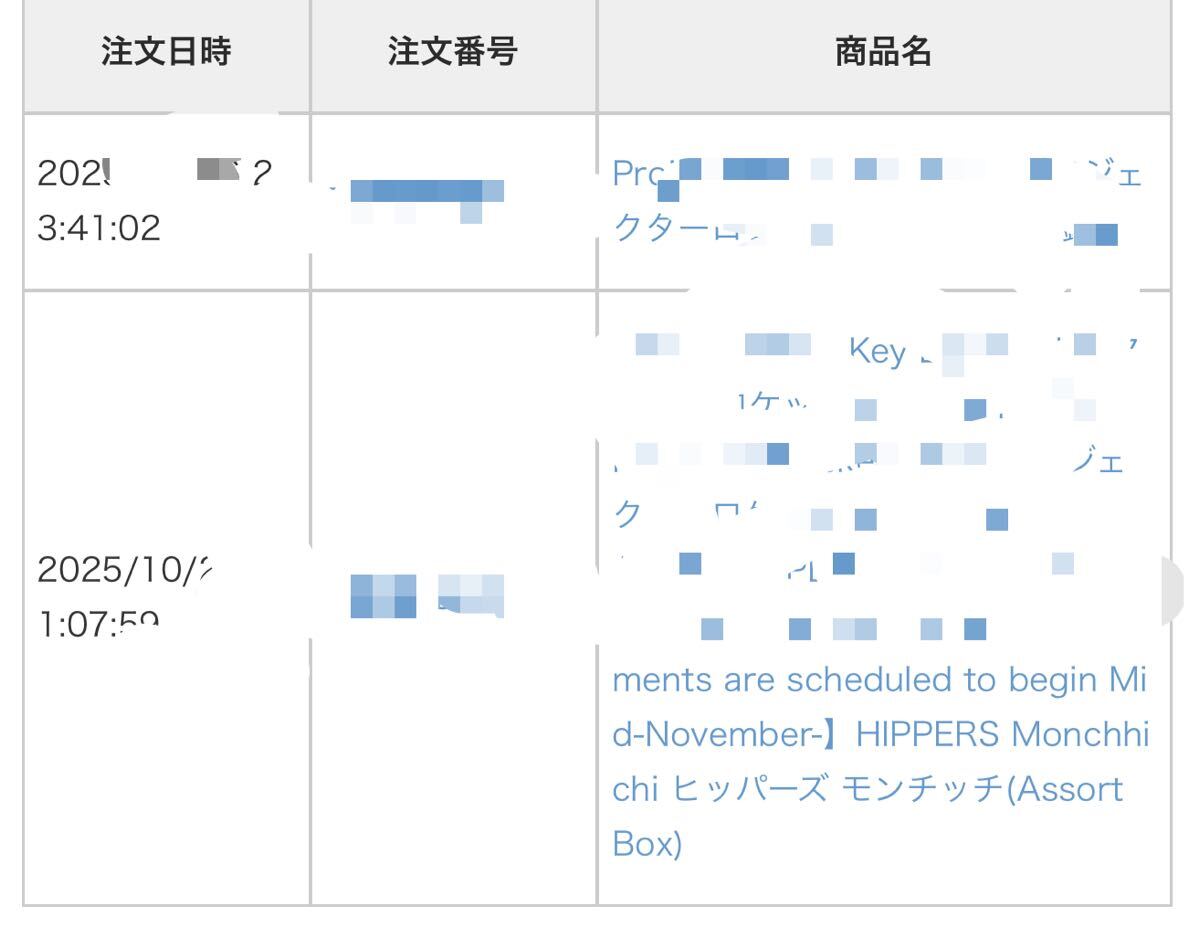Click the 注文番号 column header
The width and height of the screenshot is (1200, 928).
pyautogui.click(x=453, y=54)
